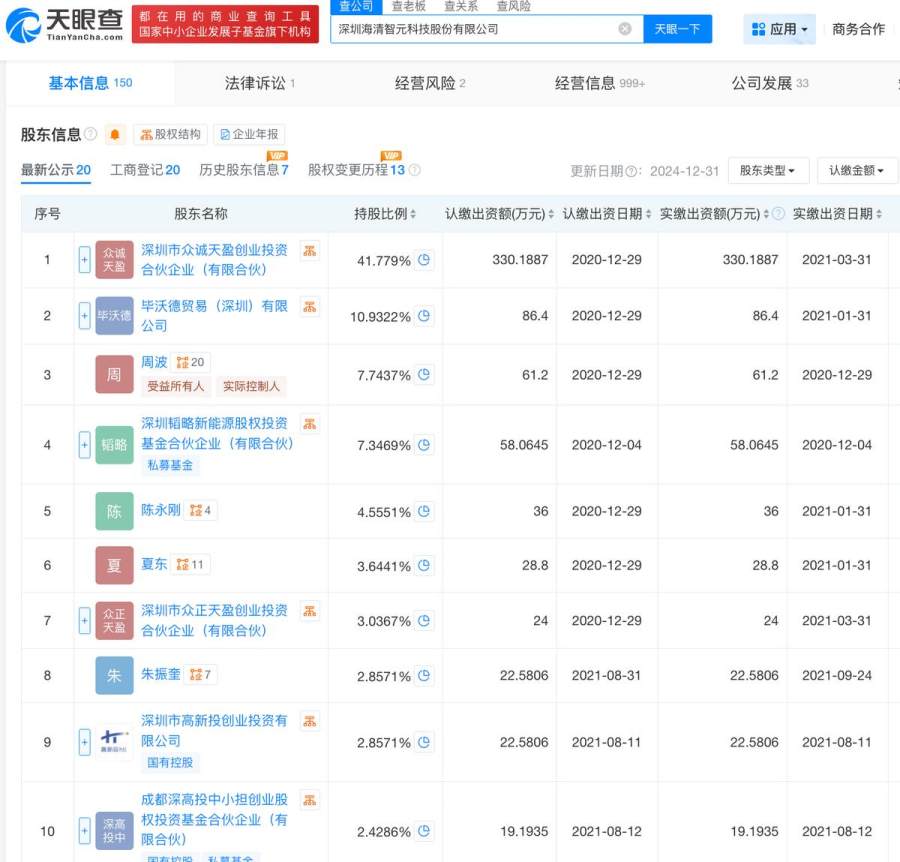Open equity chart icon for 深圳韬略新能源股权投资
This screenshot has height=862, width=900.
pos(310,424)
